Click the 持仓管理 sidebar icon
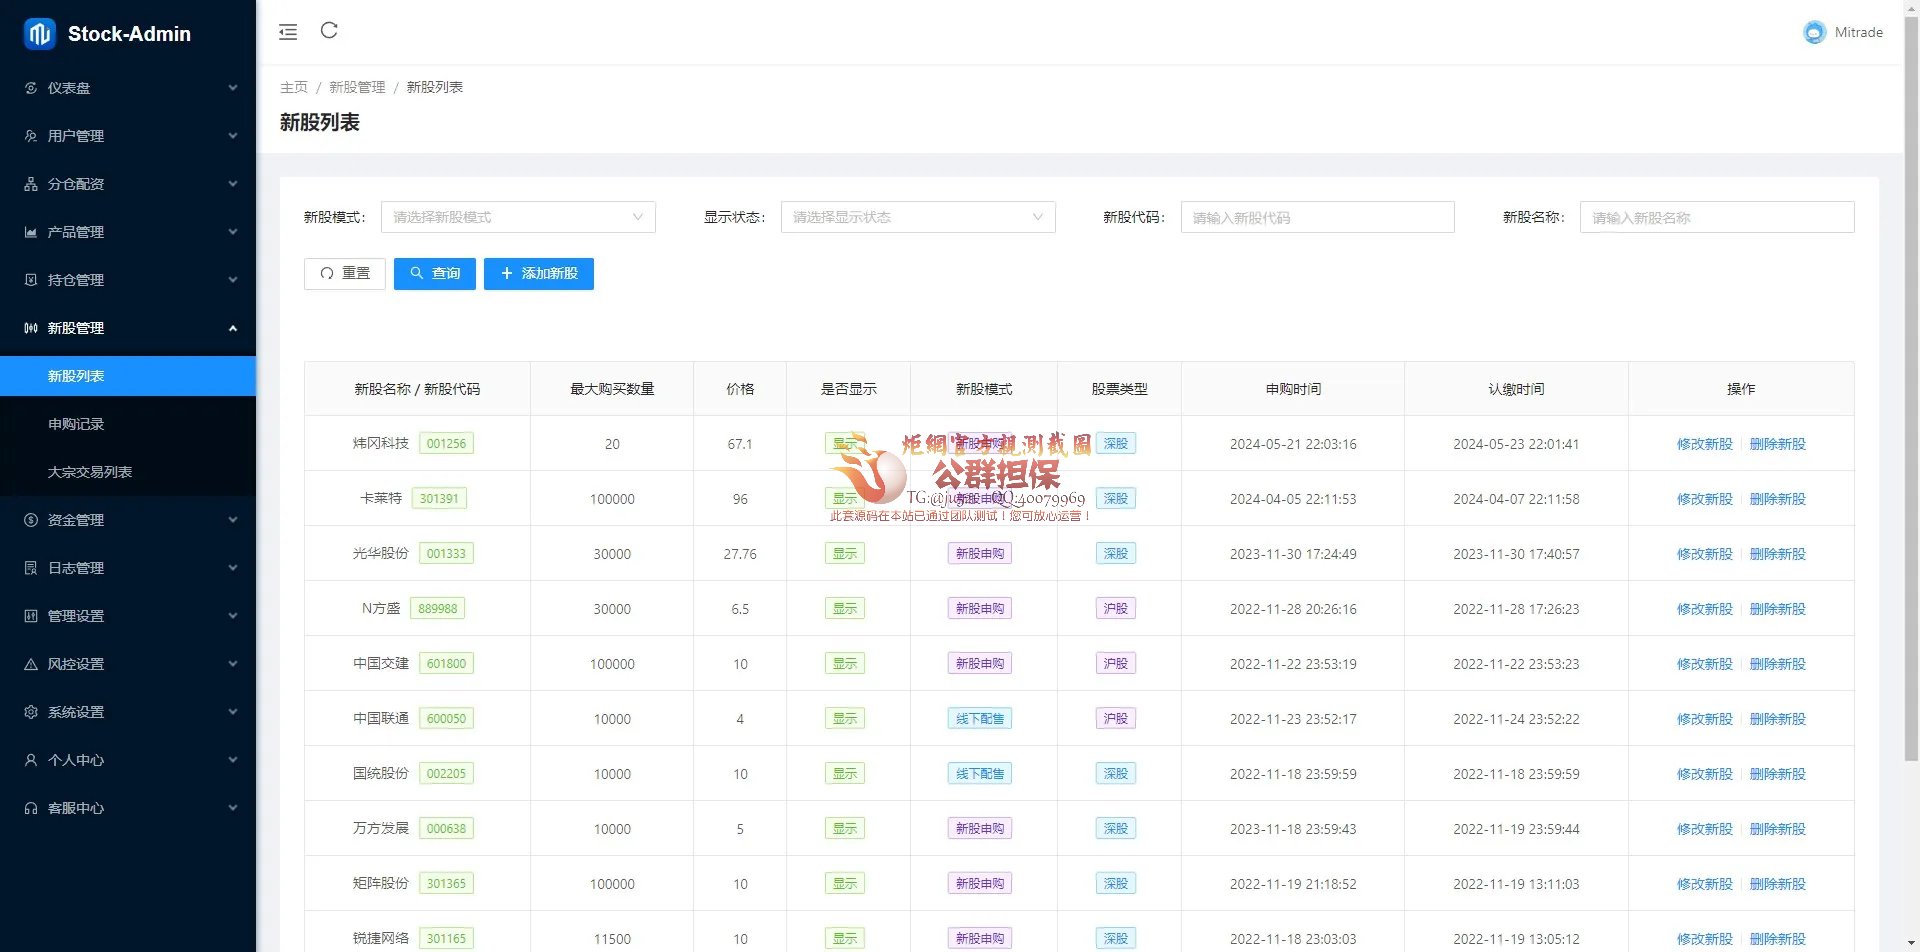 point(31,280)
